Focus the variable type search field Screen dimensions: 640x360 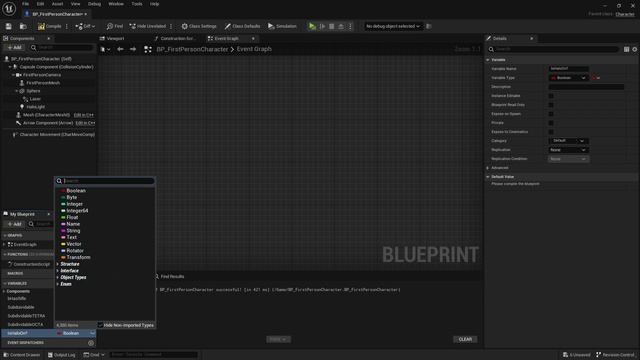pos(105,181)
